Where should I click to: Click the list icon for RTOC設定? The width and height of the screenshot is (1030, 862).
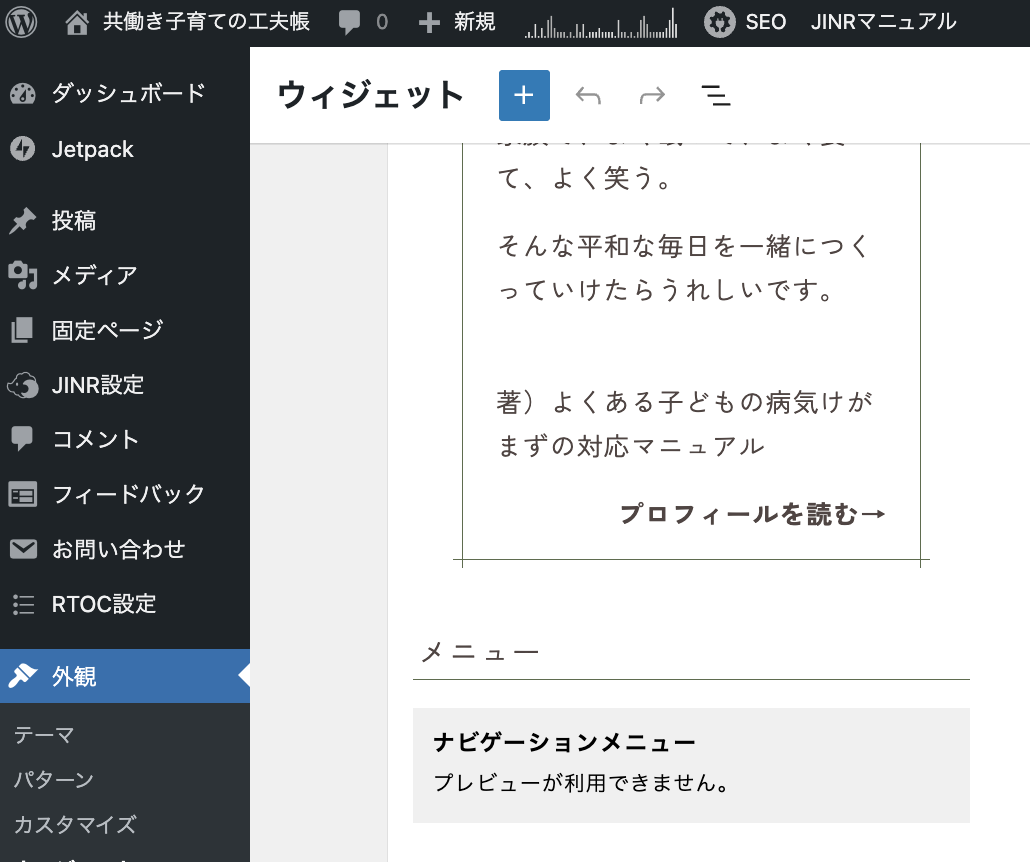23,604
